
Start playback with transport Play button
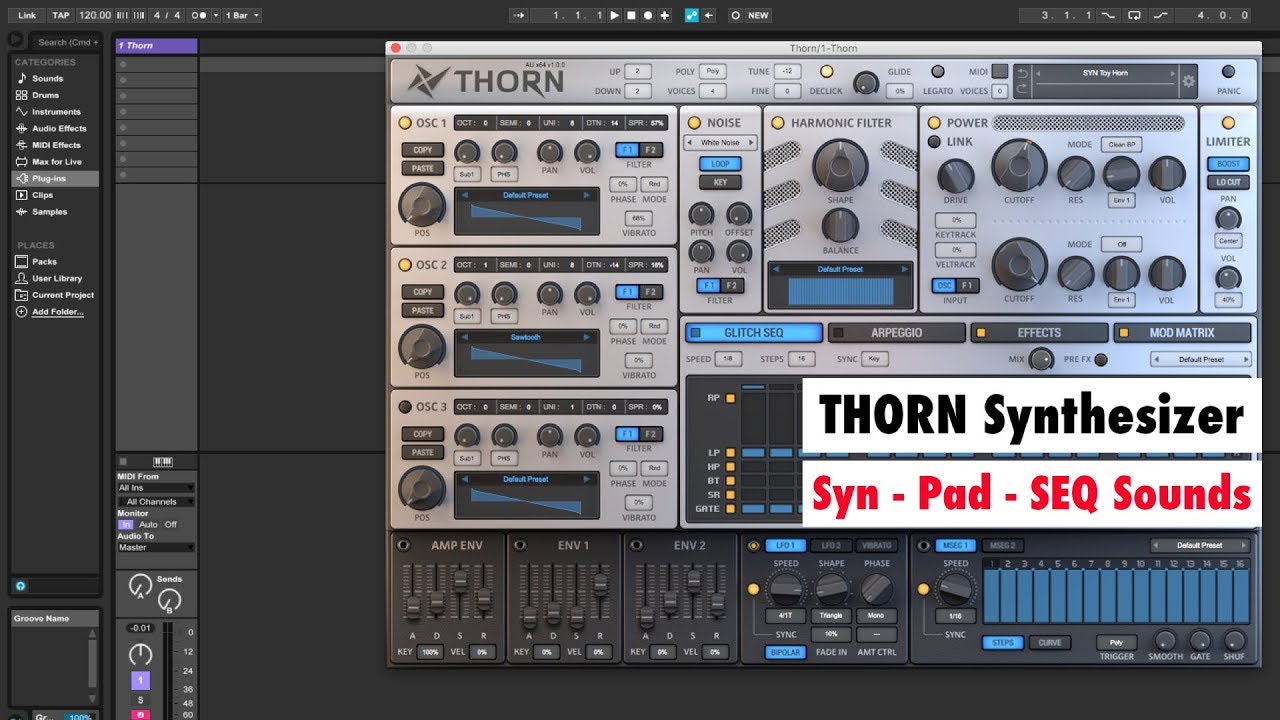pos(615,15)
